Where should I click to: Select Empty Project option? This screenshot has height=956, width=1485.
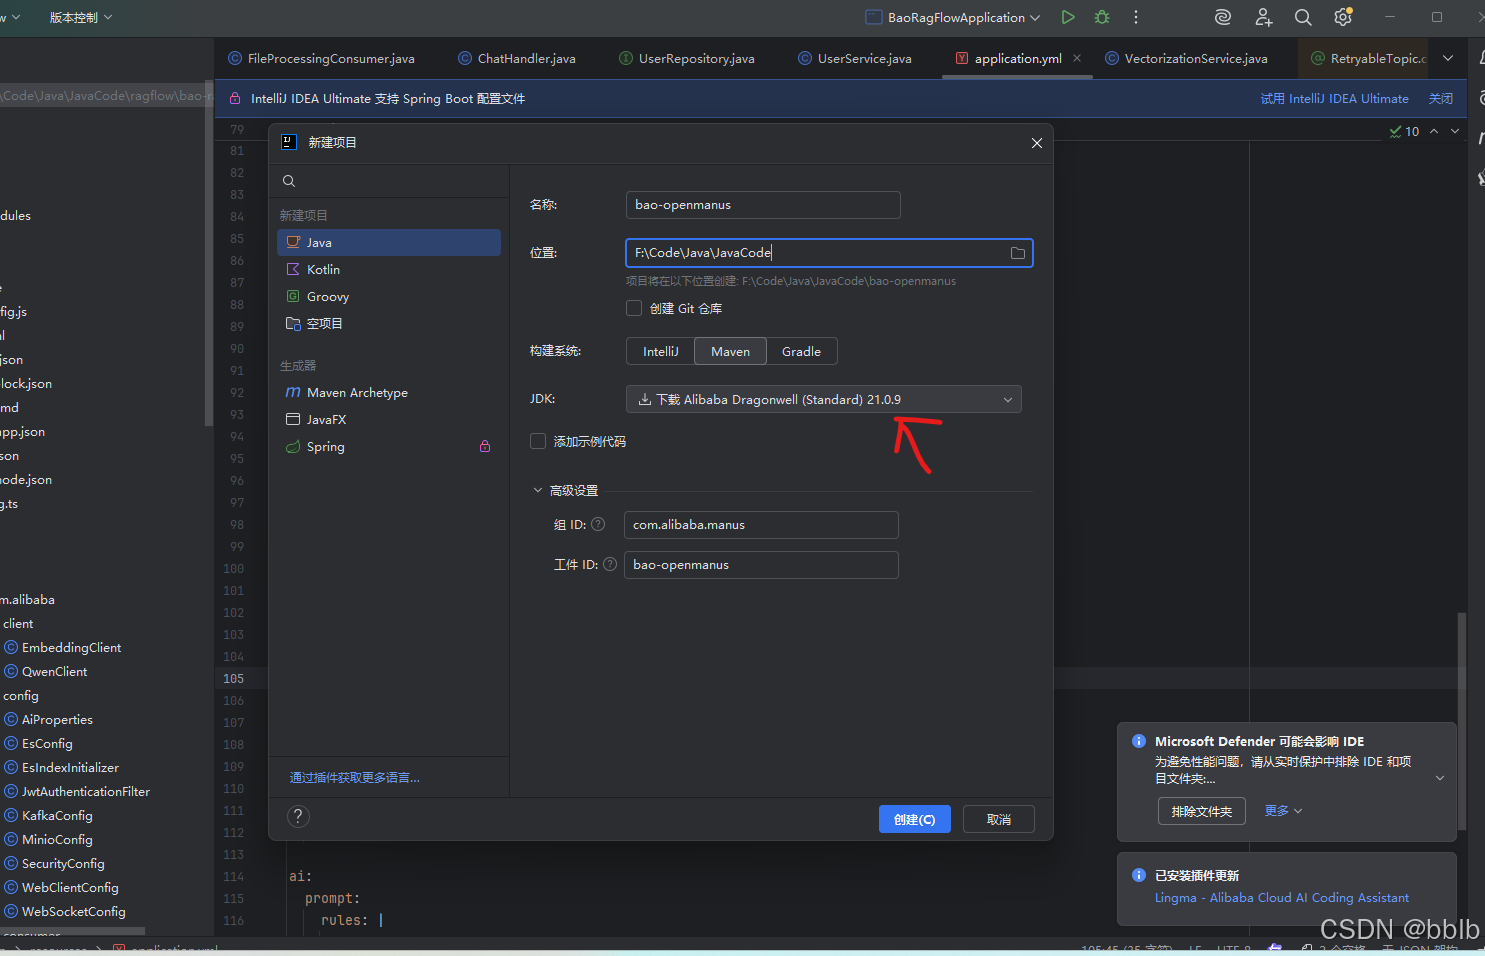pyautogui.click(x=389, y=323)
